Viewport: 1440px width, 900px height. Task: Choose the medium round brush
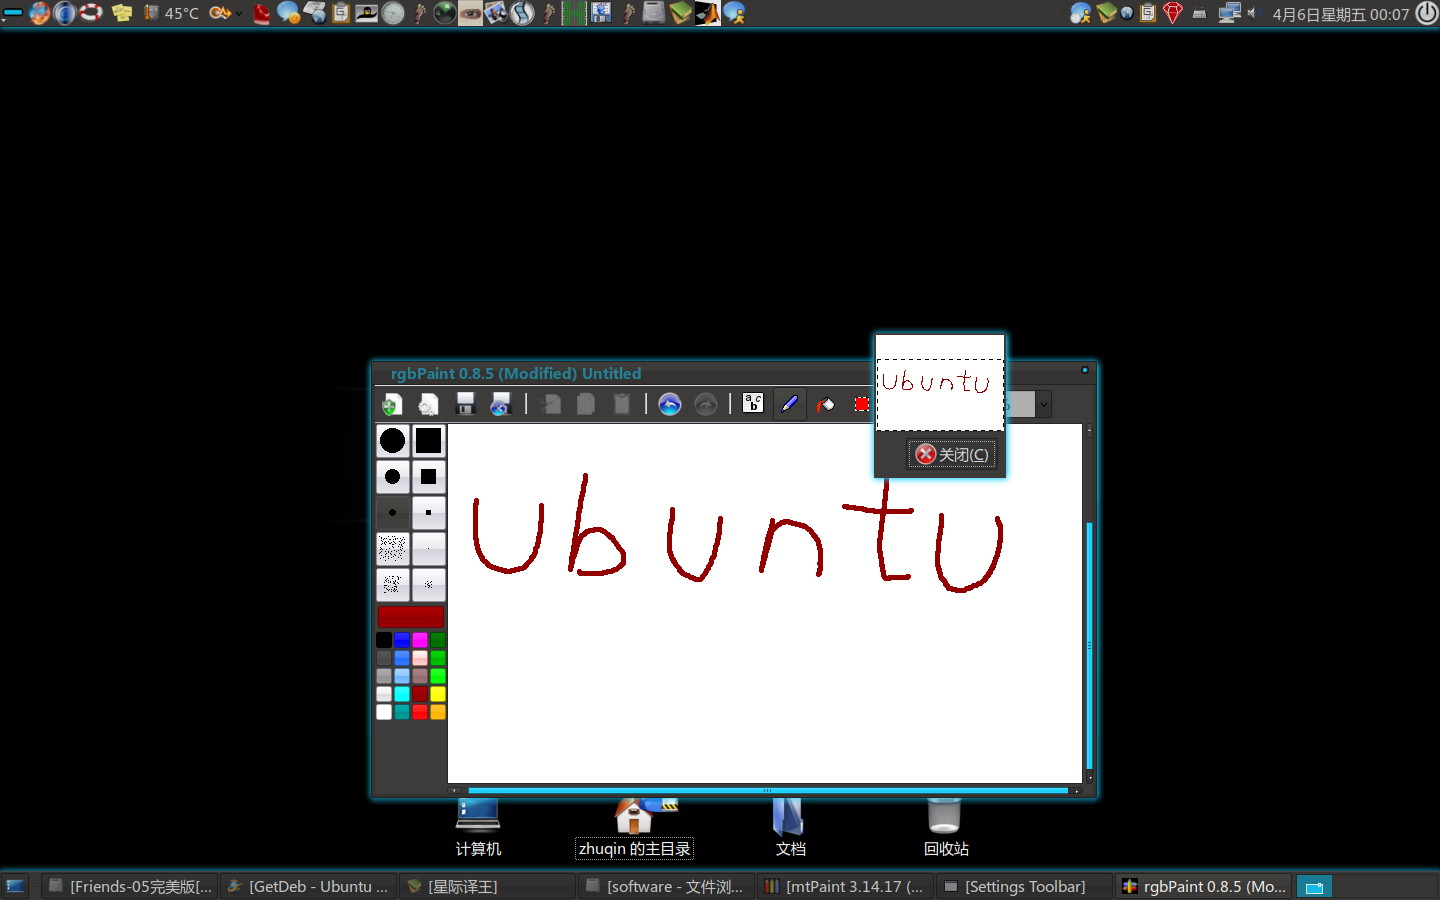pos(393,476)
